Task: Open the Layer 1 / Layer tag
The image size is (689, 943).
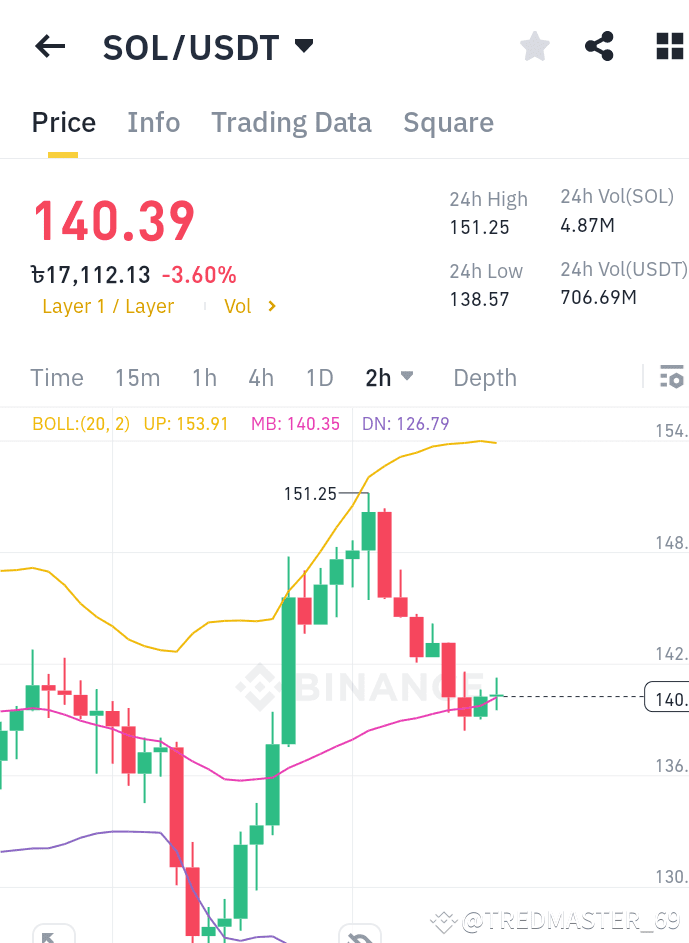Action: click(x=108, y=306)
